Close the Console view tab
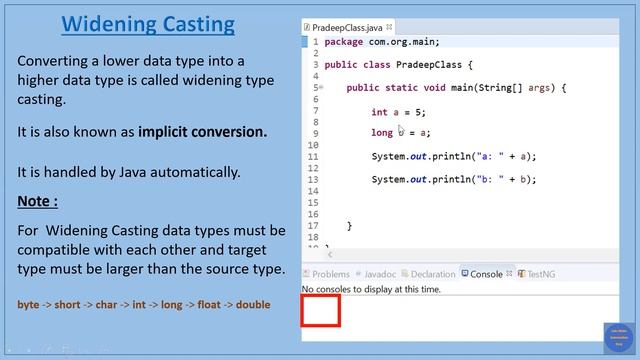Image resolution: width=640 pixels, height=360 pixels. (x=509, y=273)
